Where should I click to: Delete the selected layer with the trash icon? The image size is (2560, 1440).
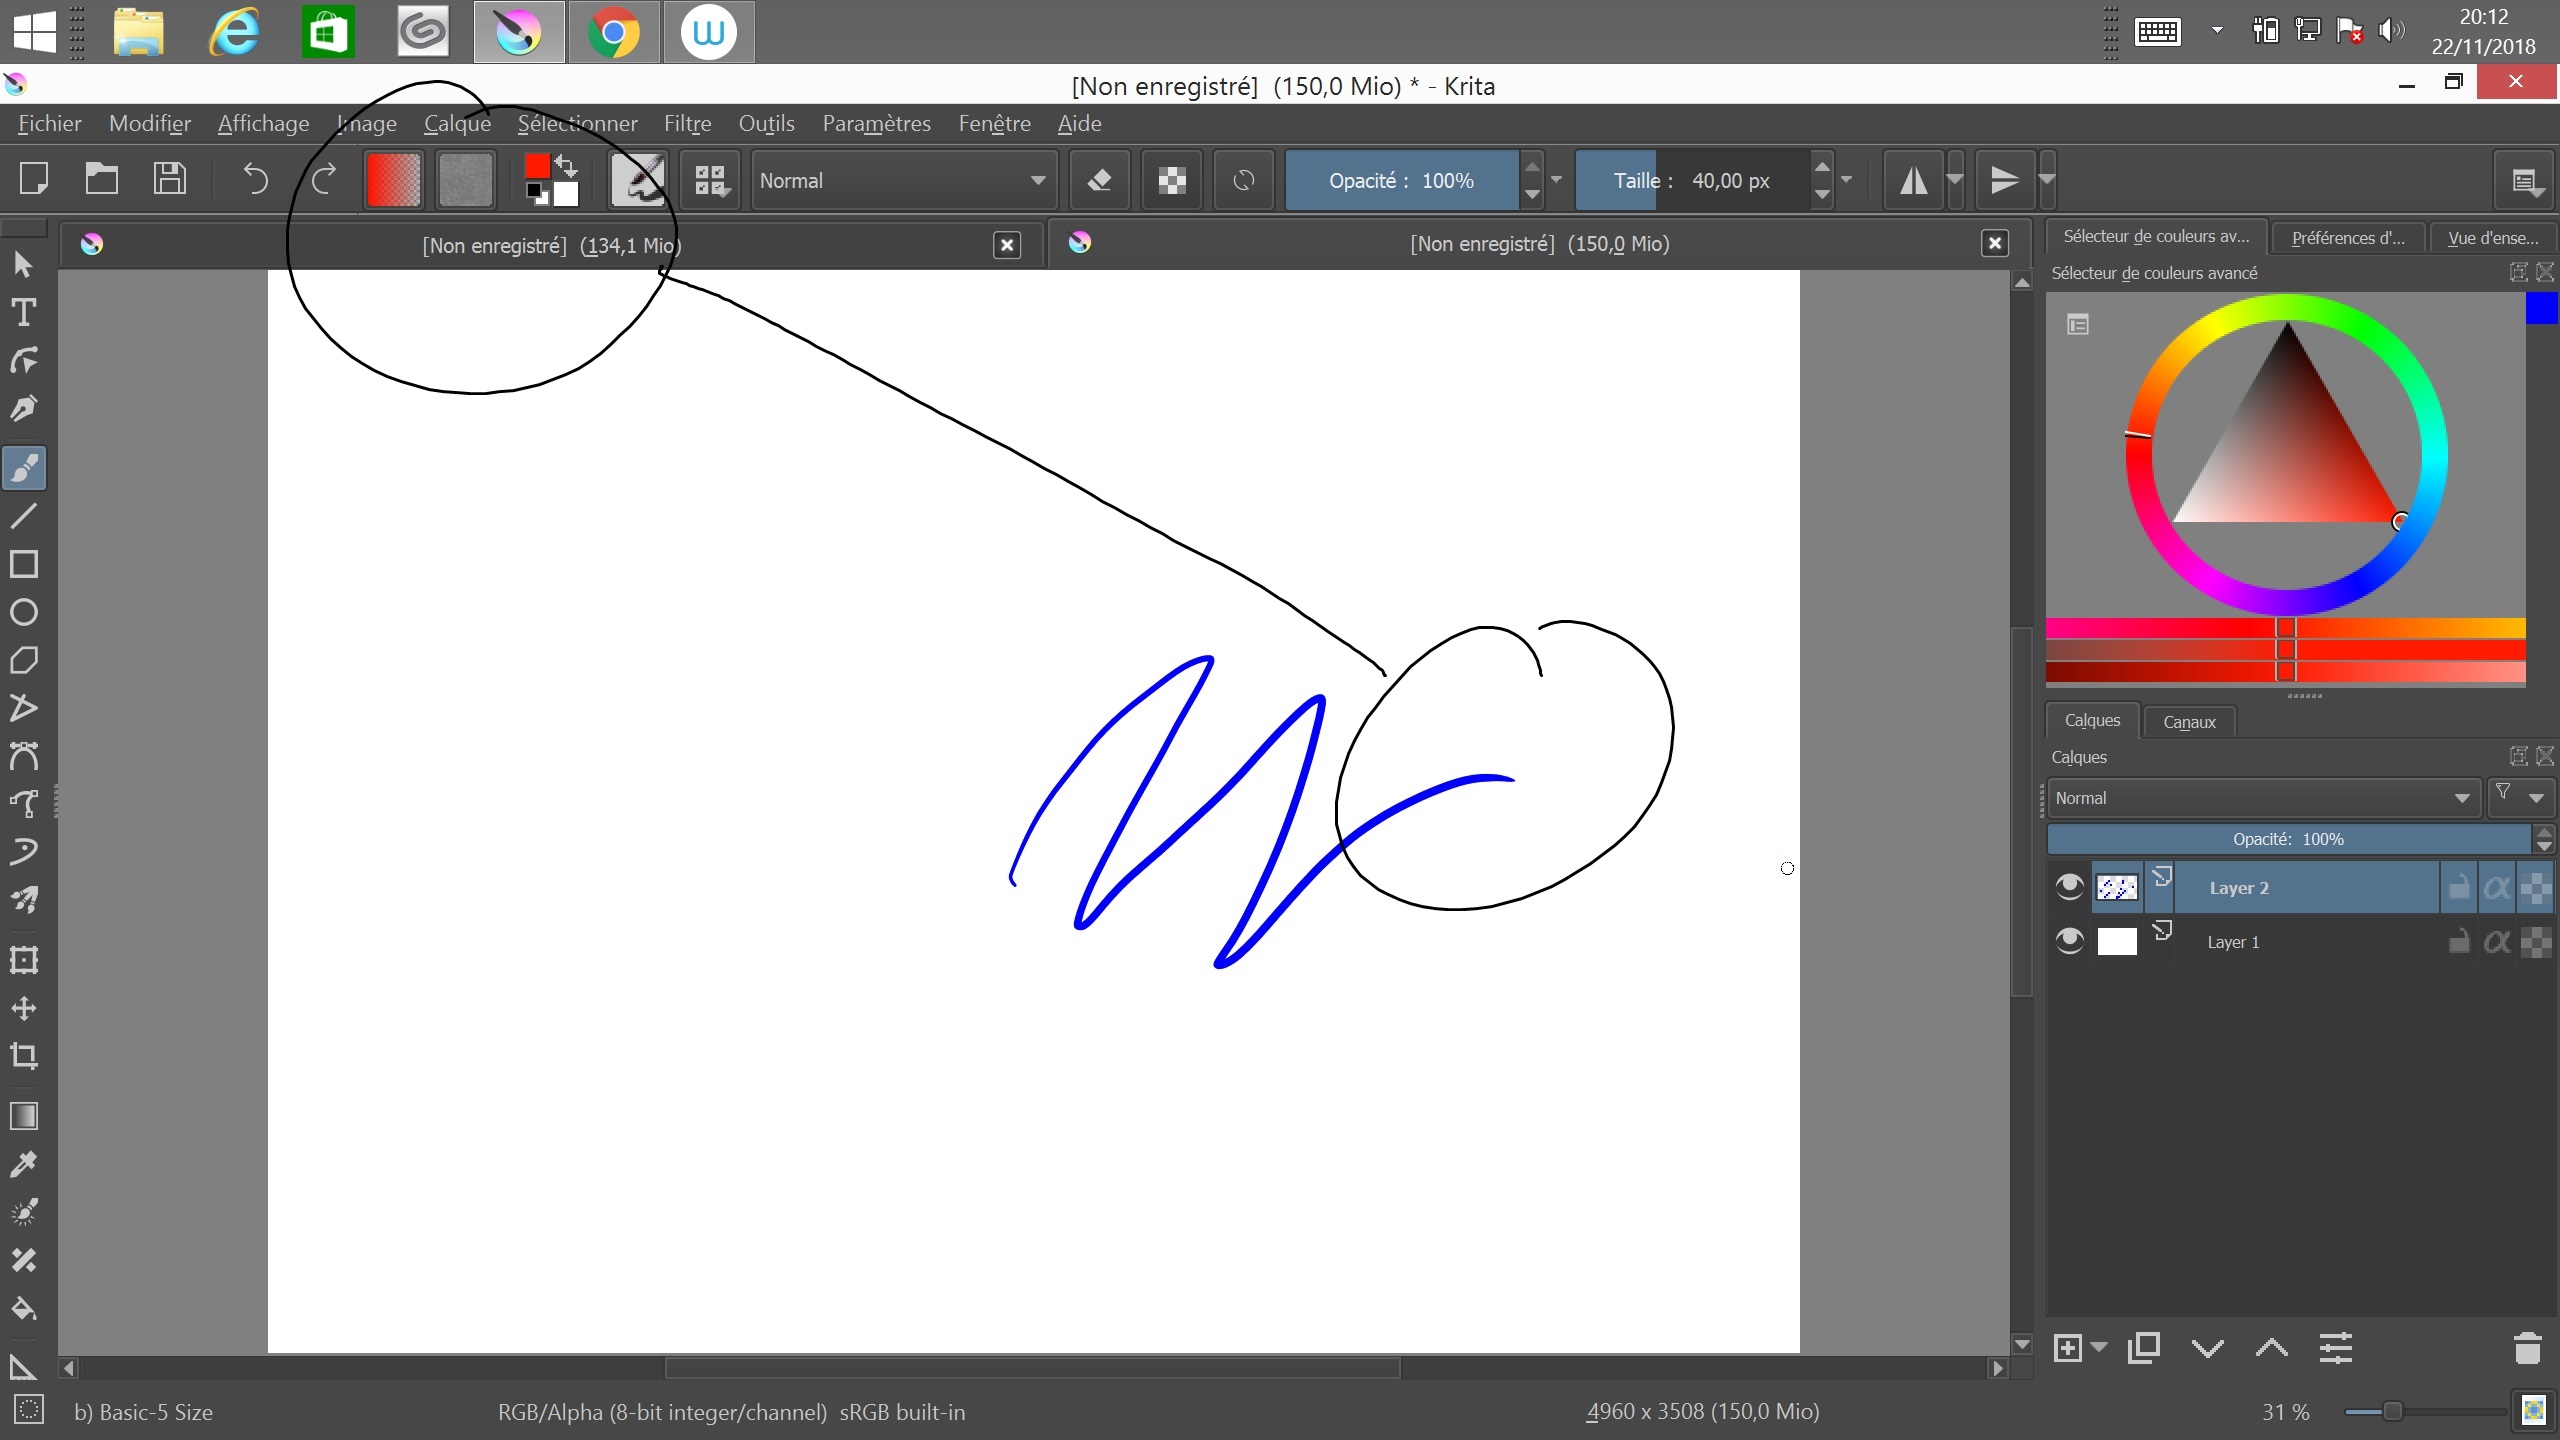tap(2527, 1348)
